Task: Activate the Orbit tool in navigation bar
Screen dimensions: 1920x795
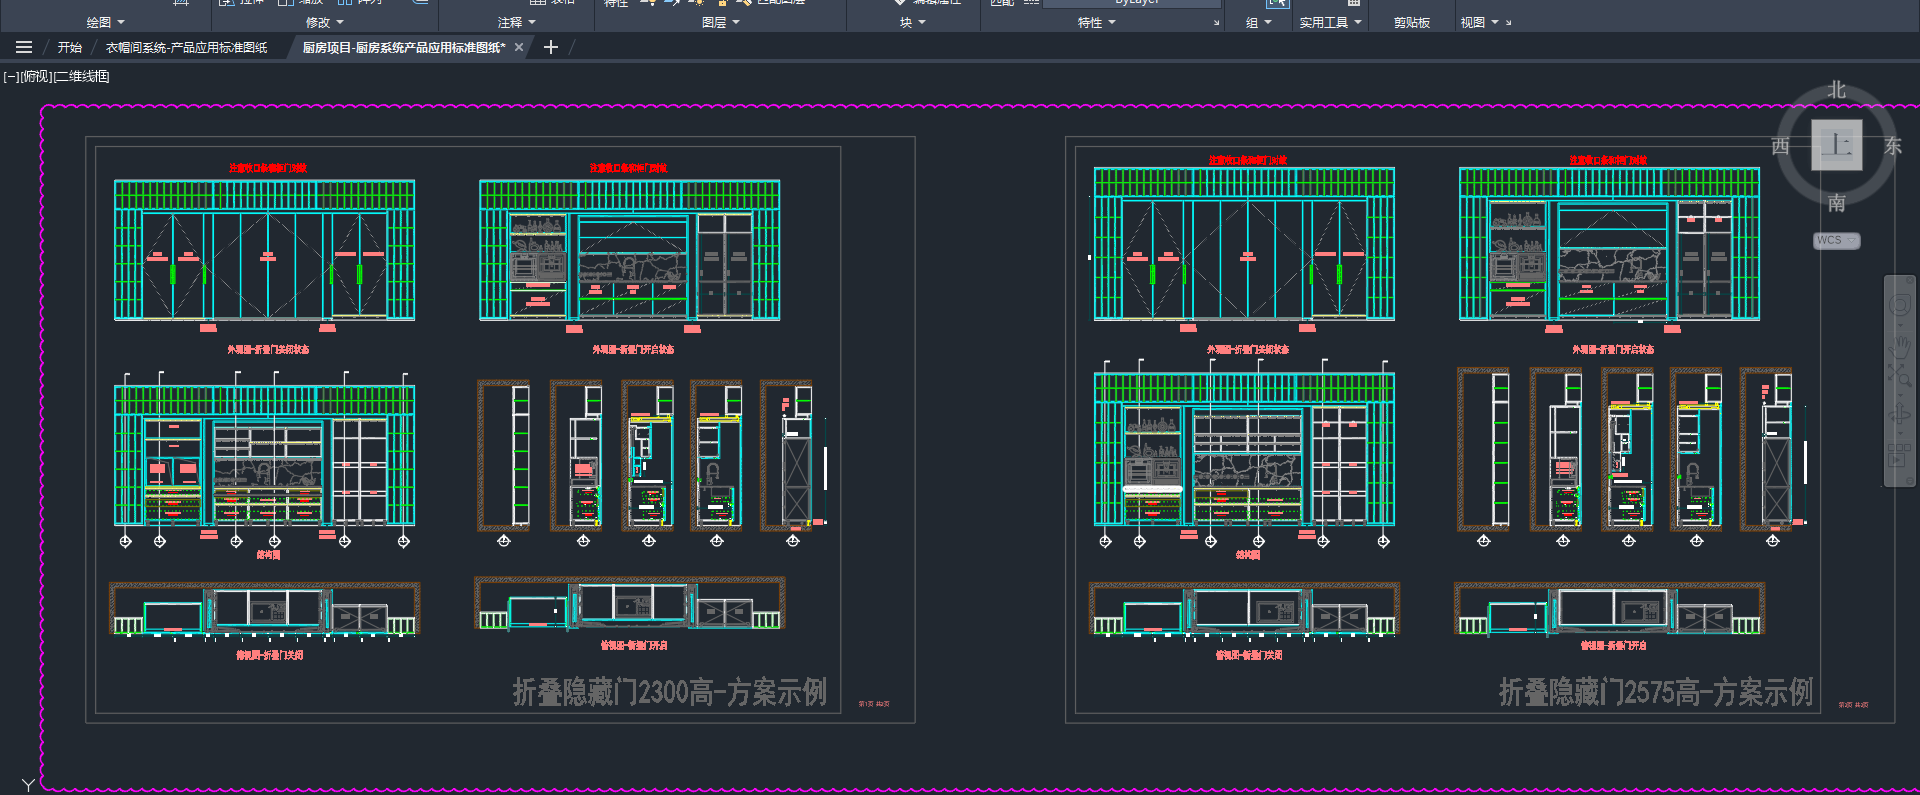Action: pos(1900,415)
